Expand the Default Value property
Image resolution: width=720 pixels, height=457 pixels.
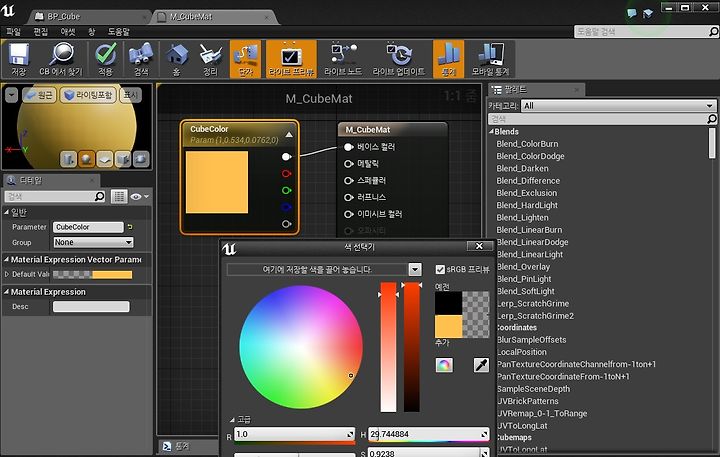pos(6,274)
